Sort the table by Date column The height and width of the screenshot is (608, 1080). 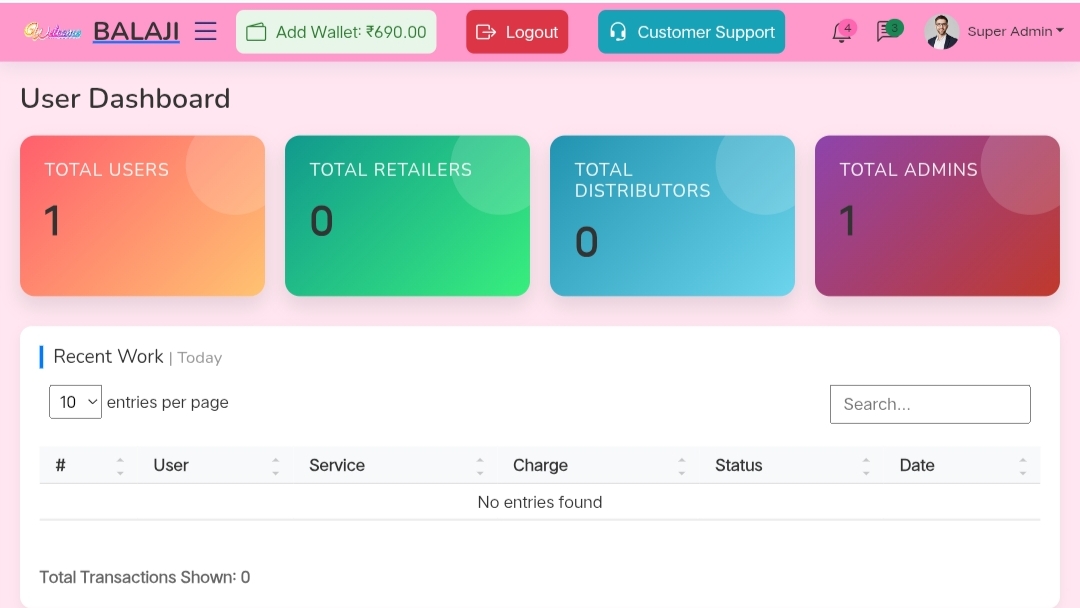[916, 465]
